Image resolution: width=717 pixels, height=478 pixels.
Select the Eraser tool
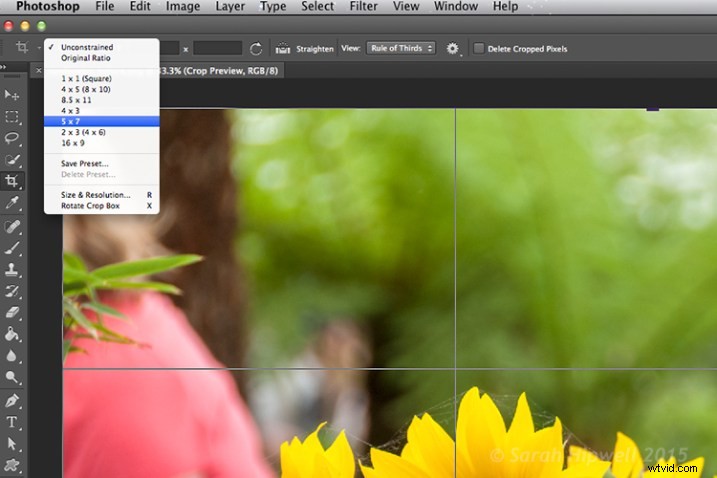[x=11, y=313]
